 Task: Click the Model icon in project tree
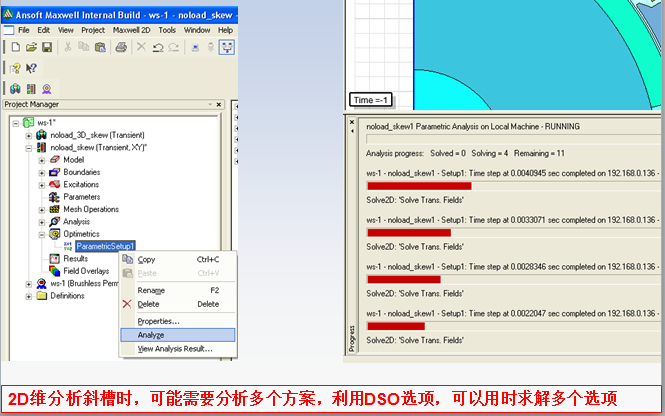coord(55,159)
